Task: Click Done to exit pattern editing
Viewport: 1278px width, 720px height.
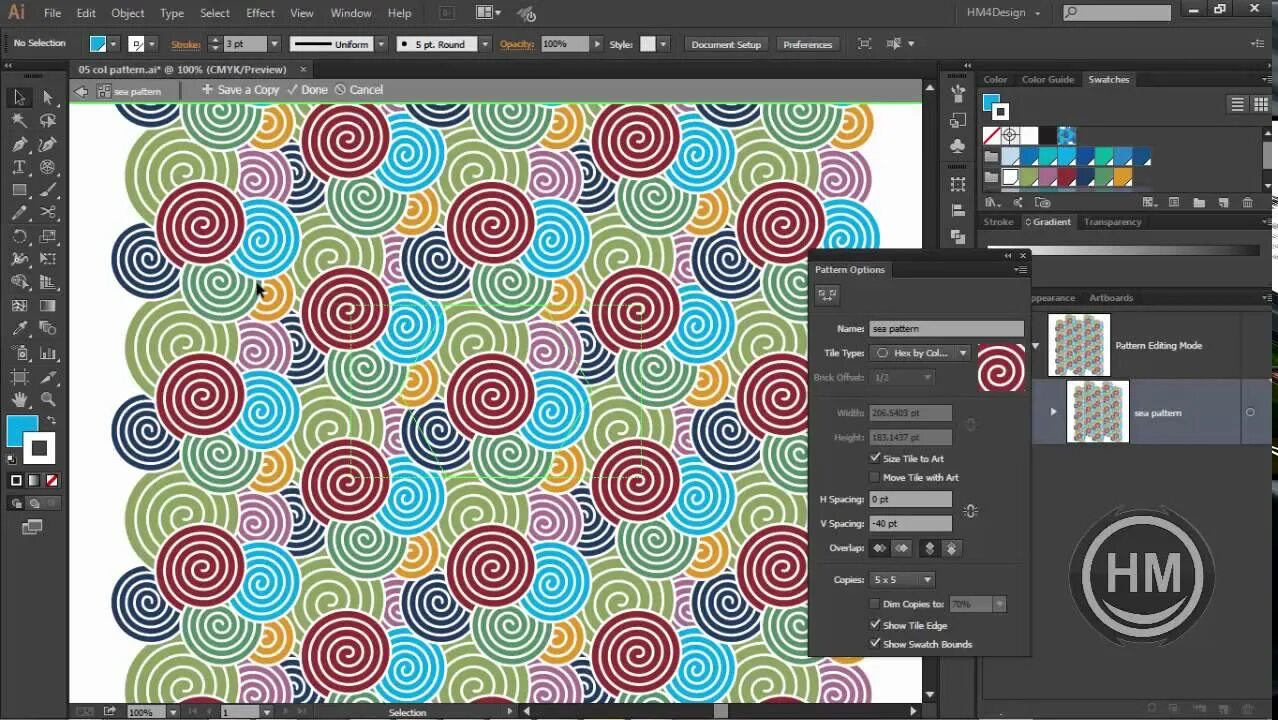Action: point(308,90)
